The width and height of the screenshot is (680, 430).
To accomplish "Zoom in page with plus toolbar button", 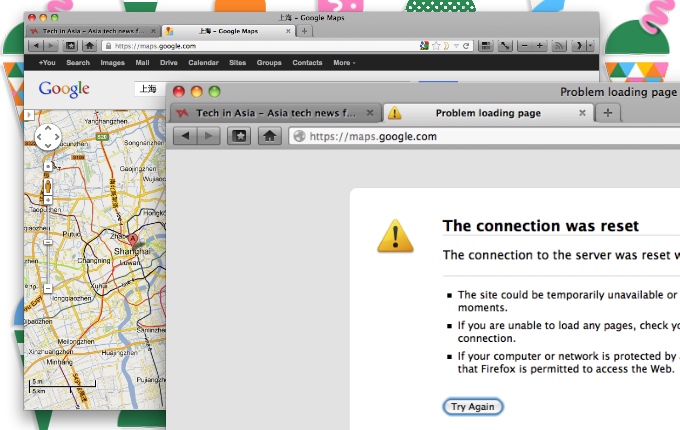I will pos(539,46).
